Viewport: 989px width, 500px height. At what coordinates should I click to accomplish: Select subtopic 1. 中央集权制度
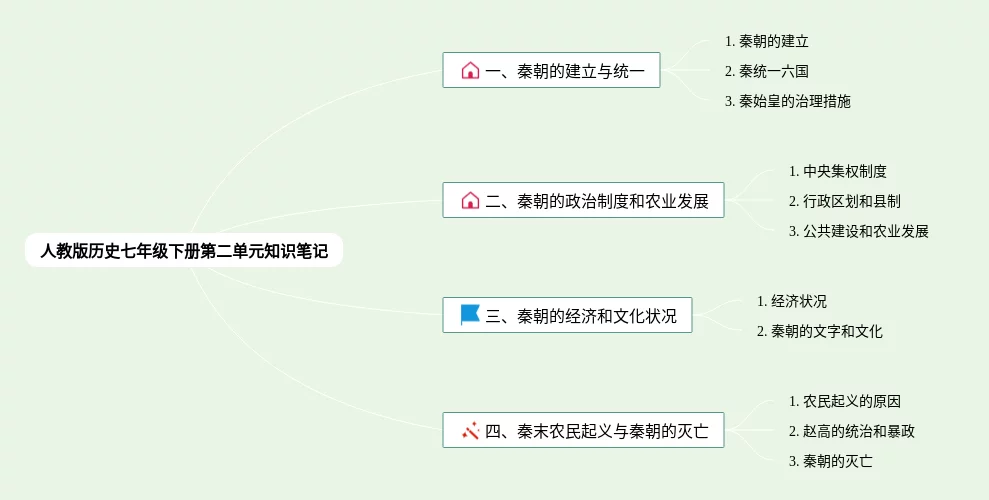[x=837, y=171]
